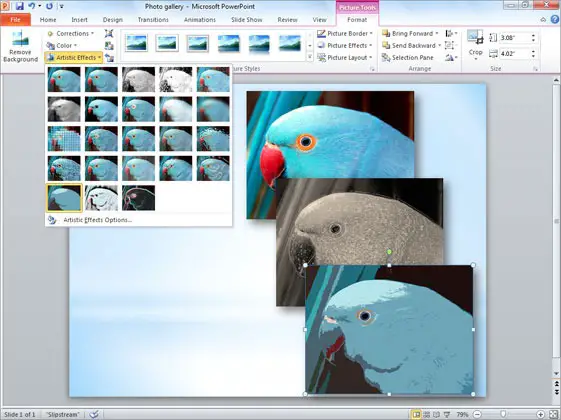Image resolution: width=561 pixels, height=420 pixels.
Task: Click the Save icon in quick access toolbar
Action: (x=20, y=6)
